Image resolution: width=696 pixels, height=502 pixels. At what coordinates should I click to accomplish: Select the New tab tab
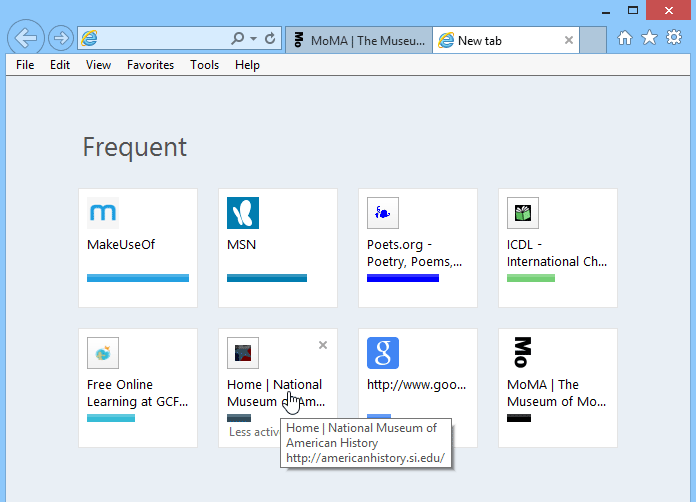[506, 40]
